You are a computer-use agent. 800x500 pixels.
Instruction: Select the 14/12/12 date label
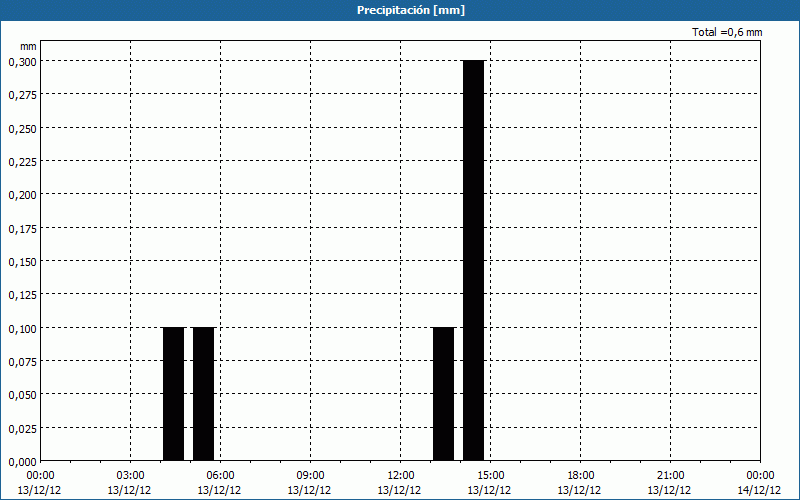click(x=759, y=490)
